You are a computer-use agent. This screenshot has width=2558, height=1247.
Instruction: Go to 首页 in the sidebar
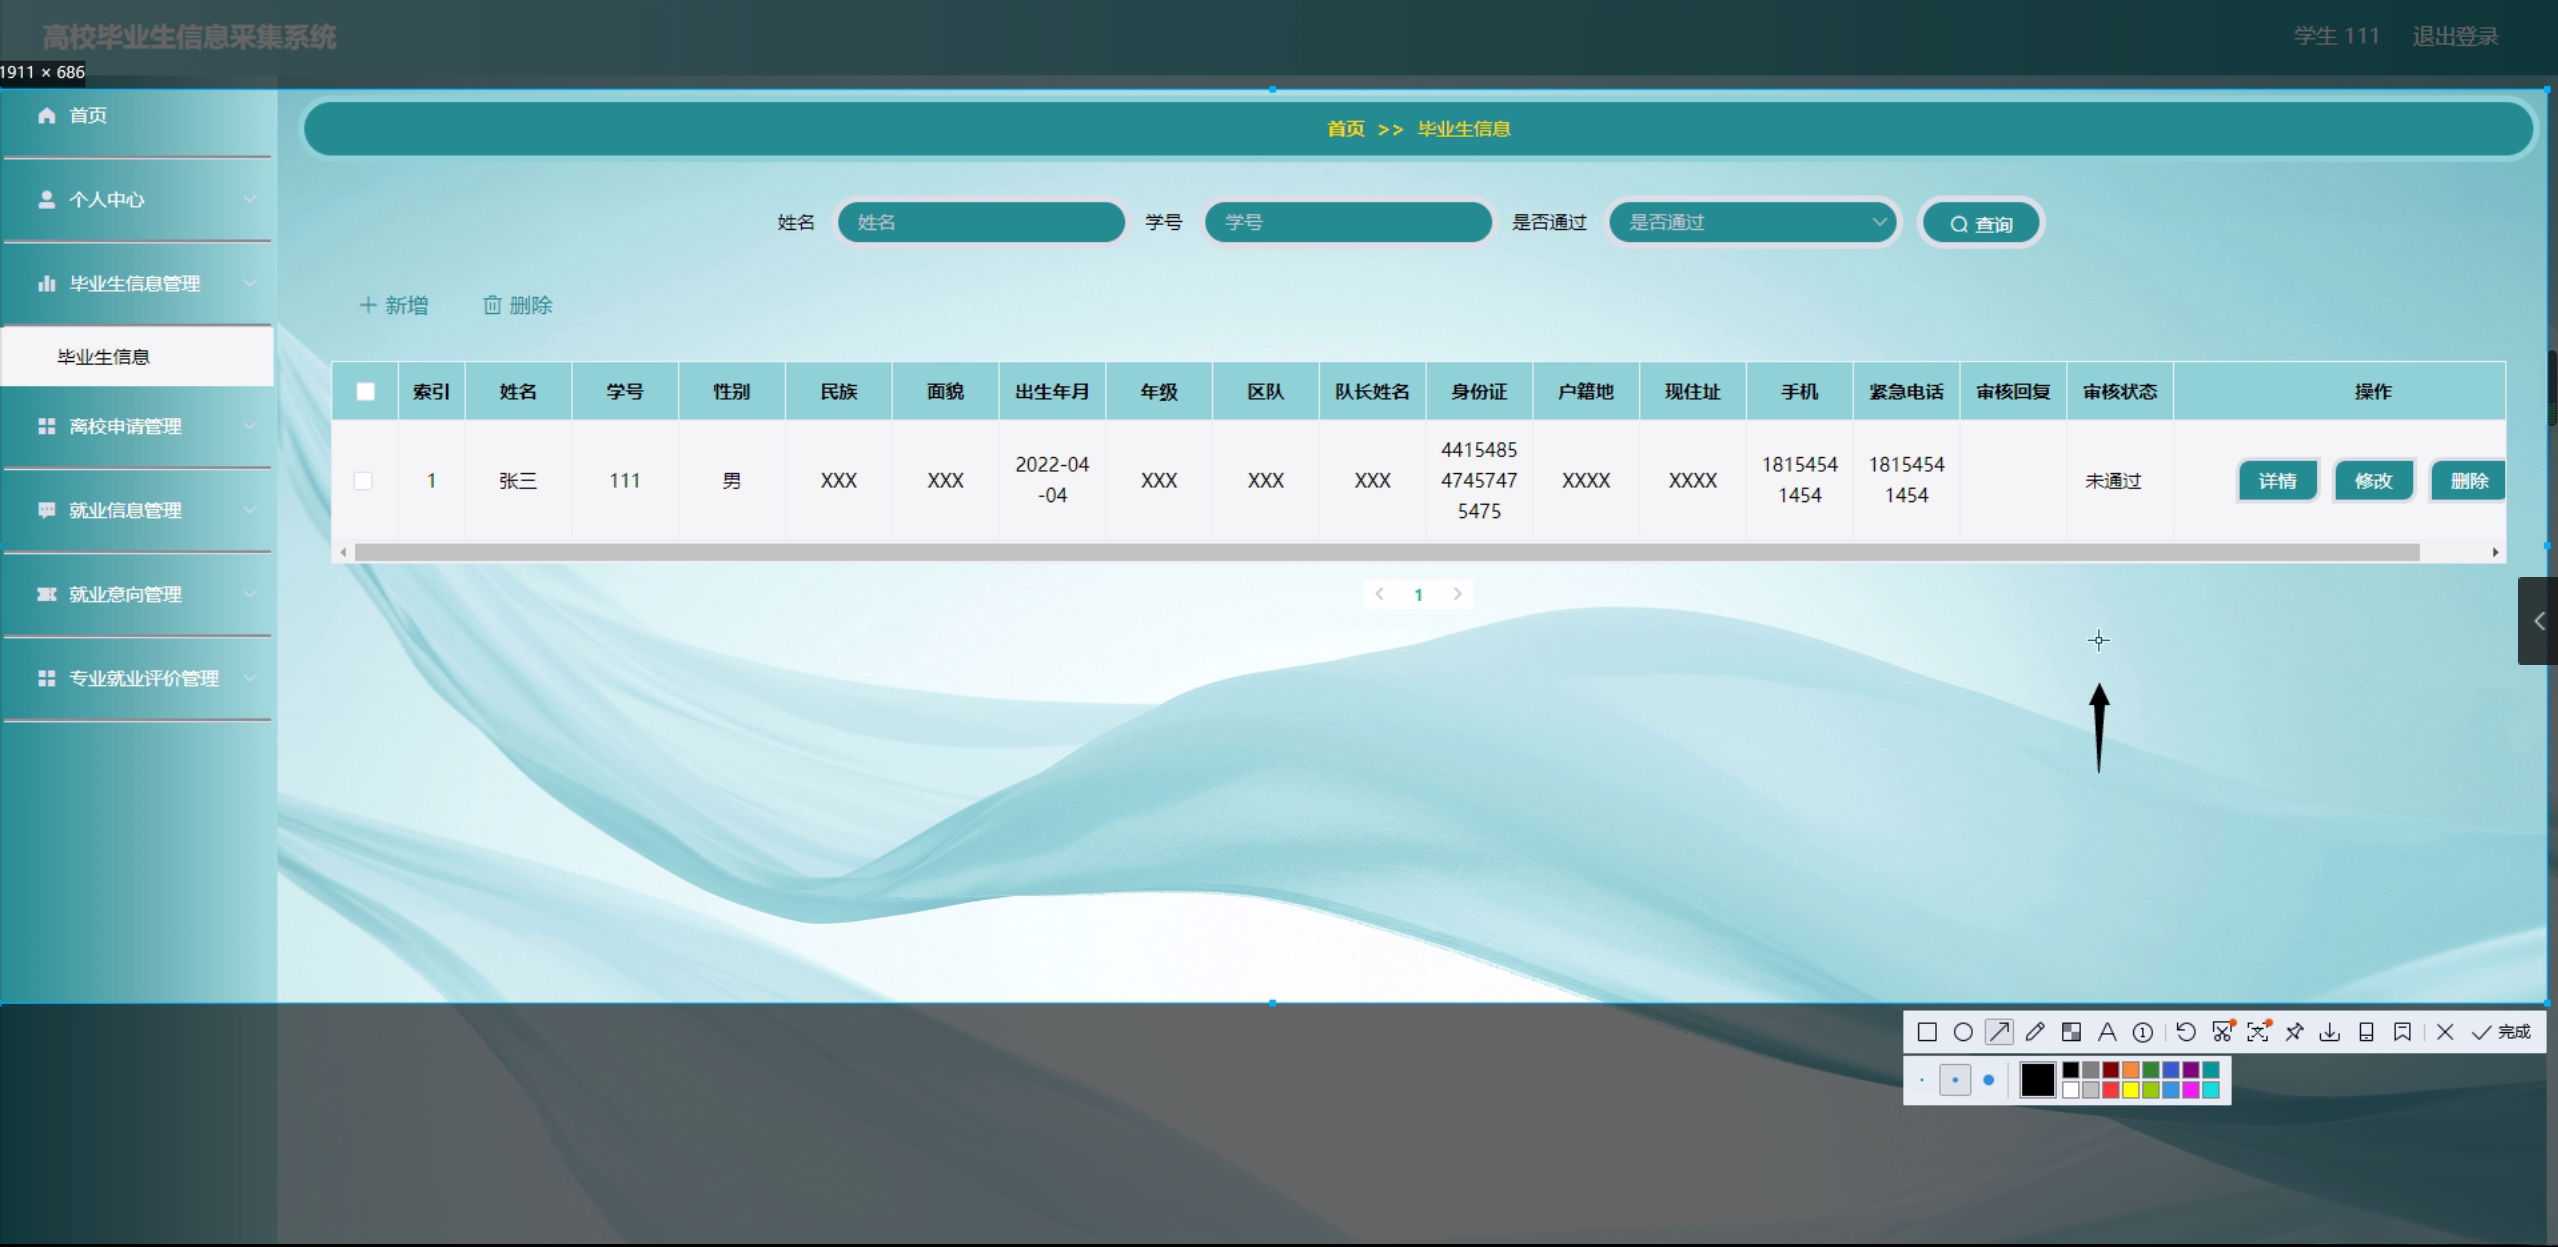pos(88,116)
